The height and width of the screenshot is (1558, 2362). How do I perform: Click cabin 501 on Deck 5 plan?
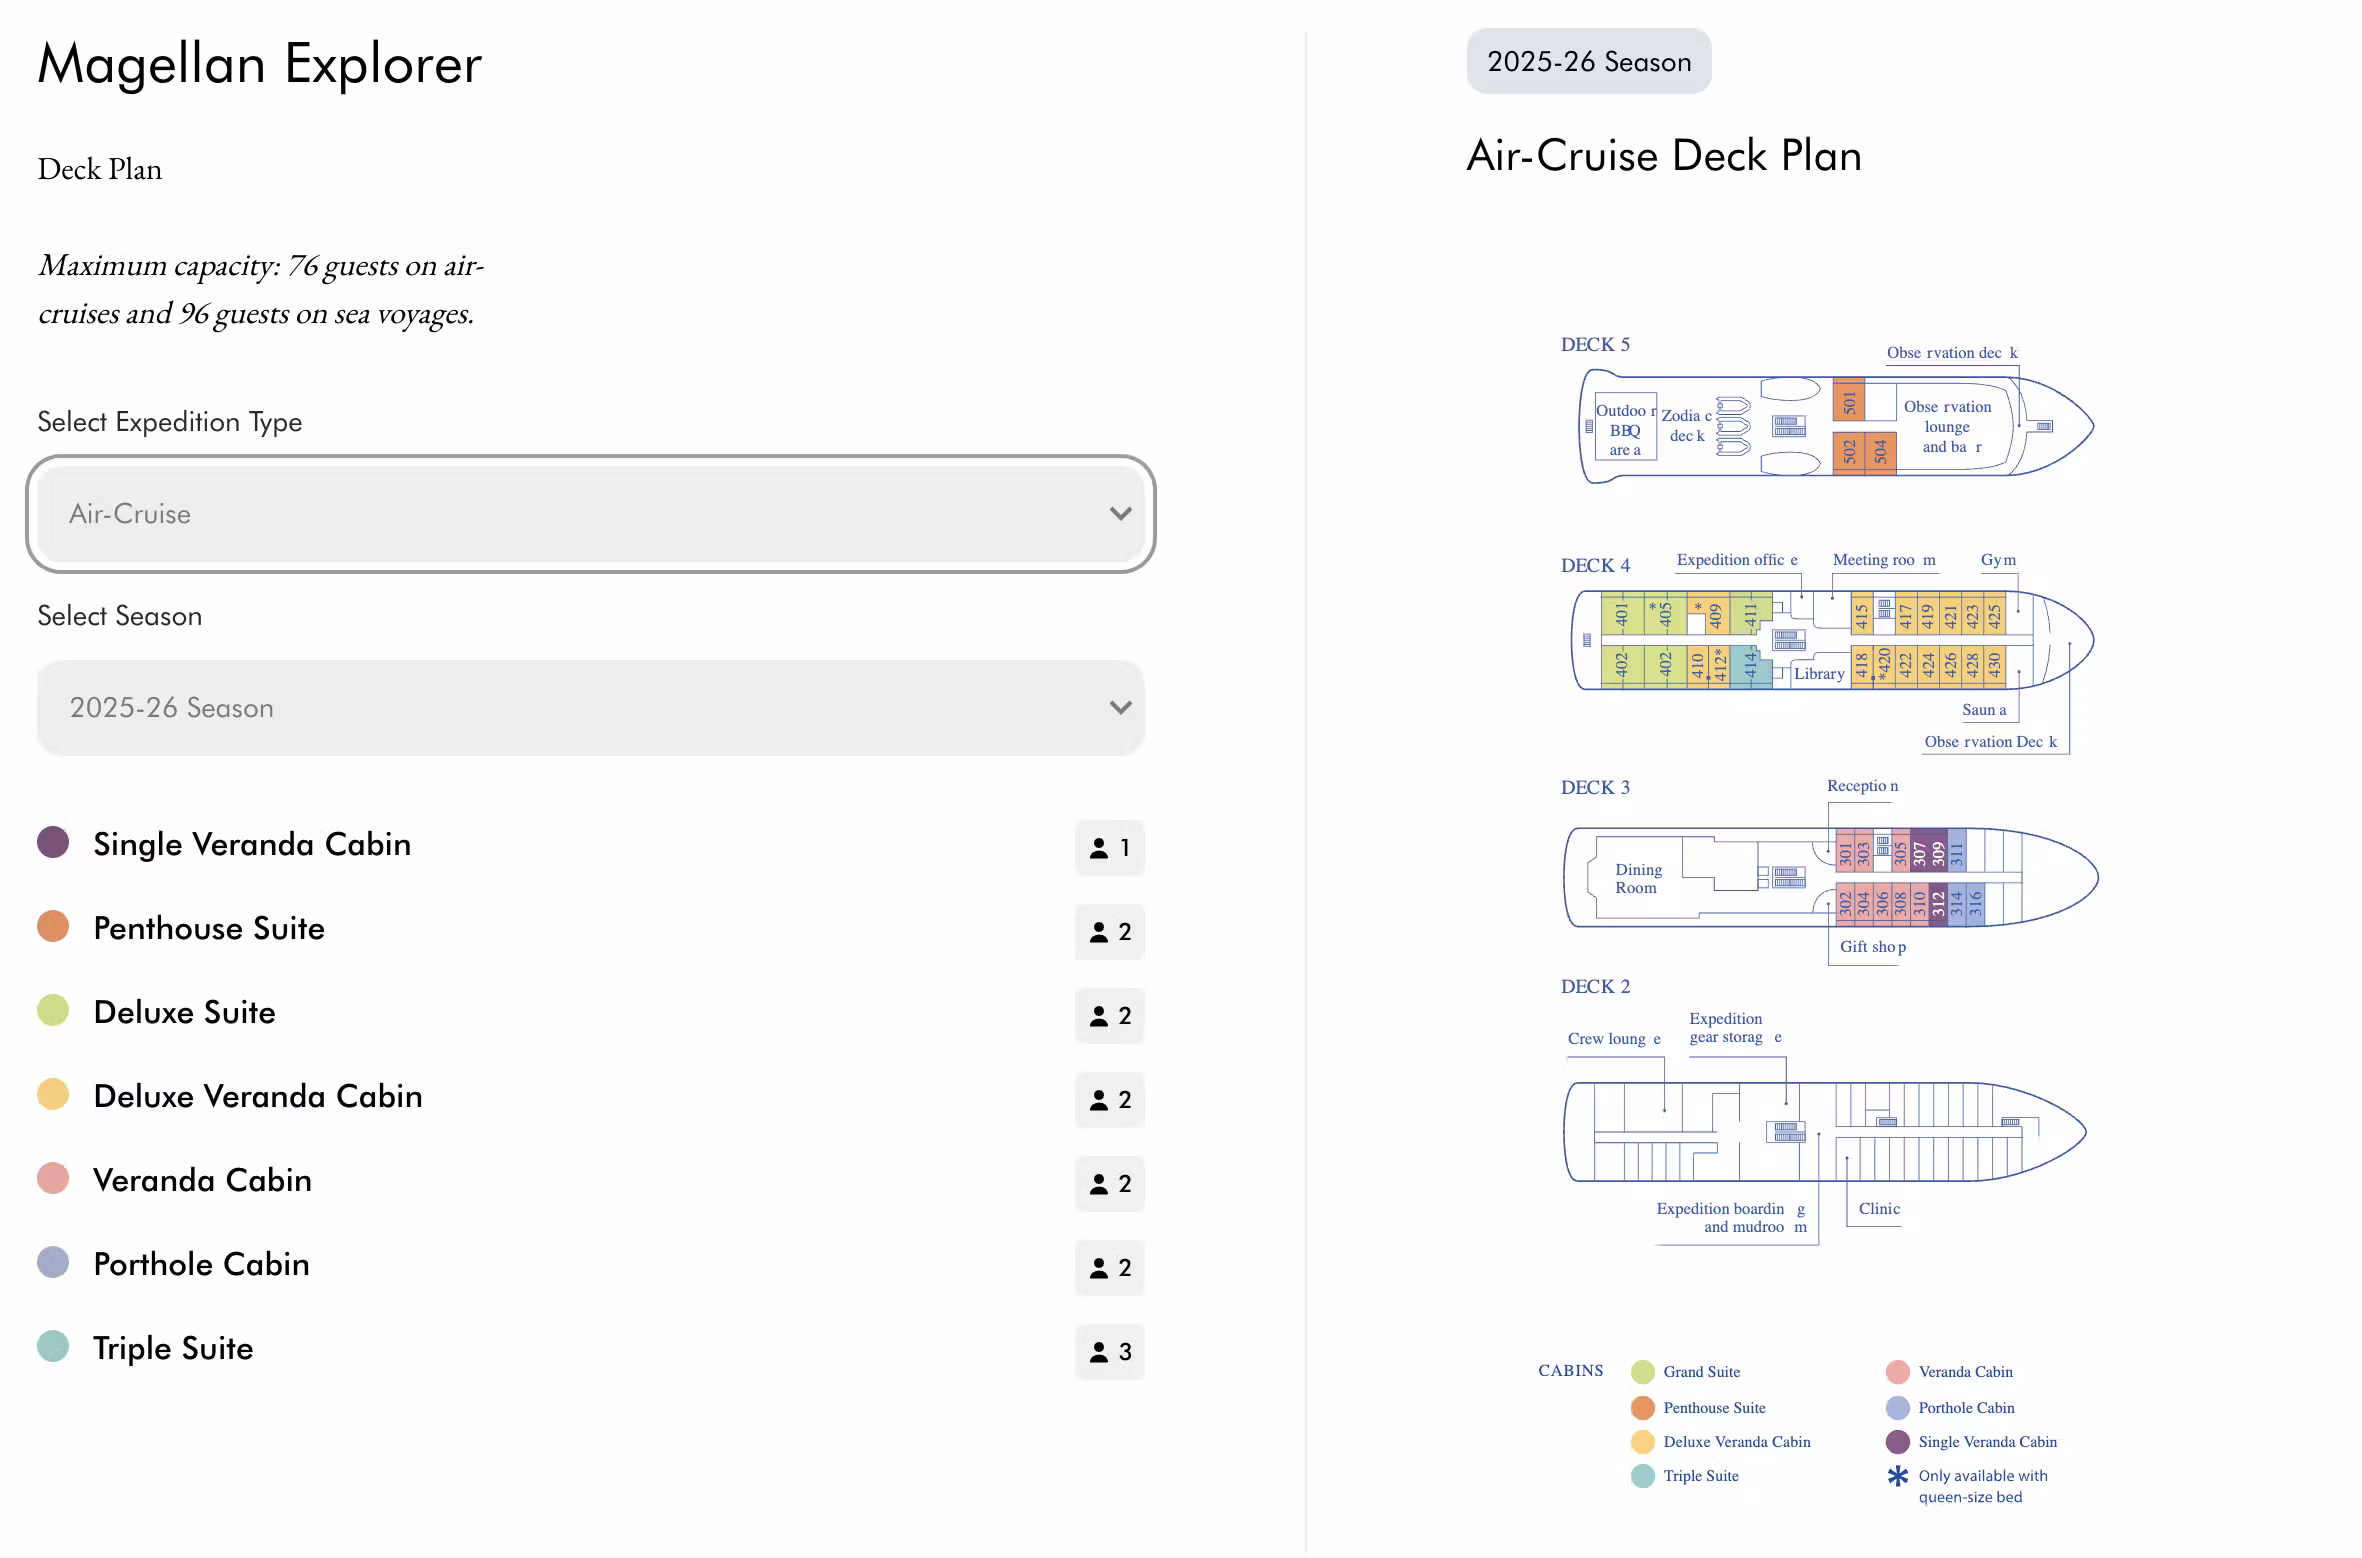pyautogui.click(x=1848, y=402)
